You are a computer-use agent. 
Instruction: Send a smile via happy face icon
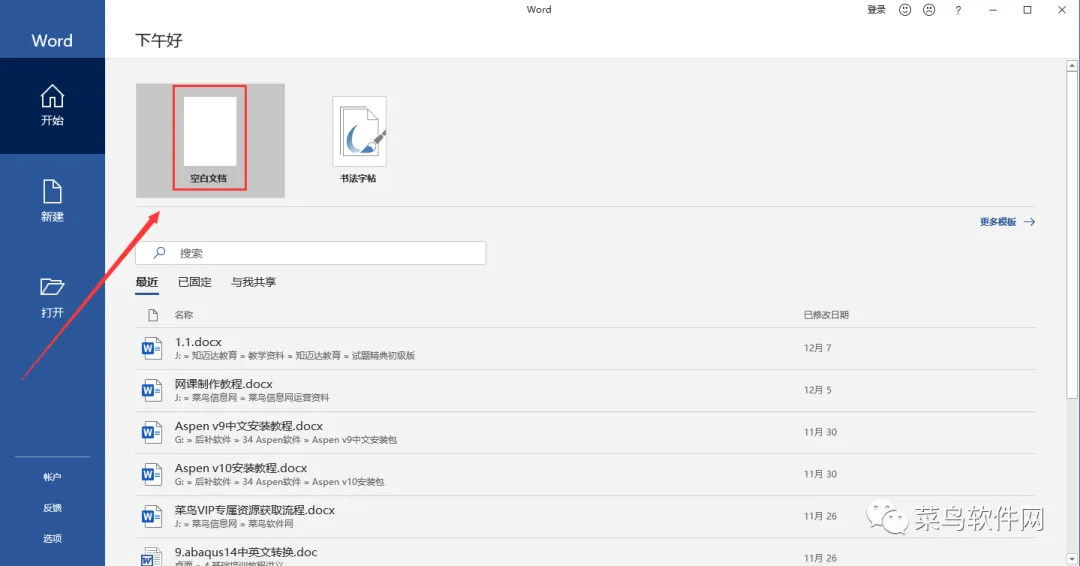(x=905, y=10)
